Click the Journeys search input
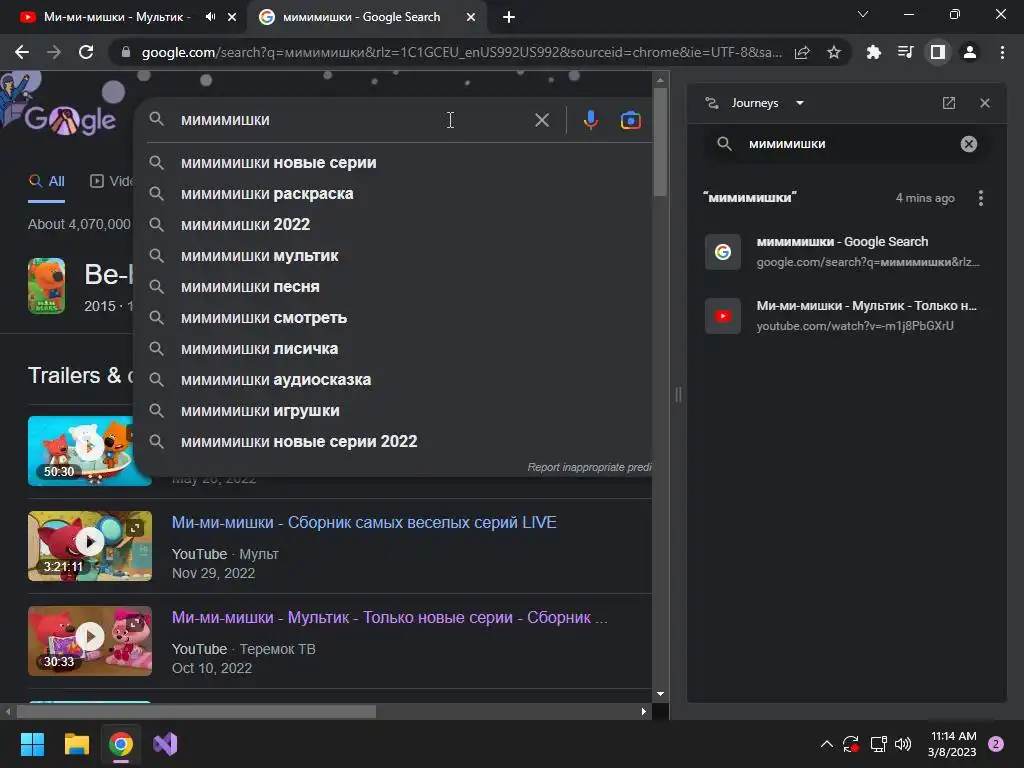Screen dimensions: 1024x768 coord(849,144)
